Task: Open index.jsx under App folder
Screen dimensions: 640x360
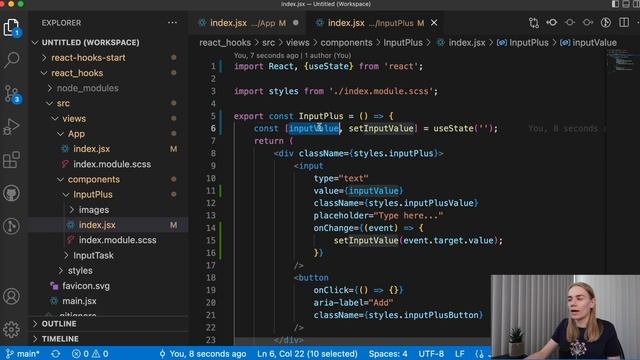Action: tap(91, 149)
